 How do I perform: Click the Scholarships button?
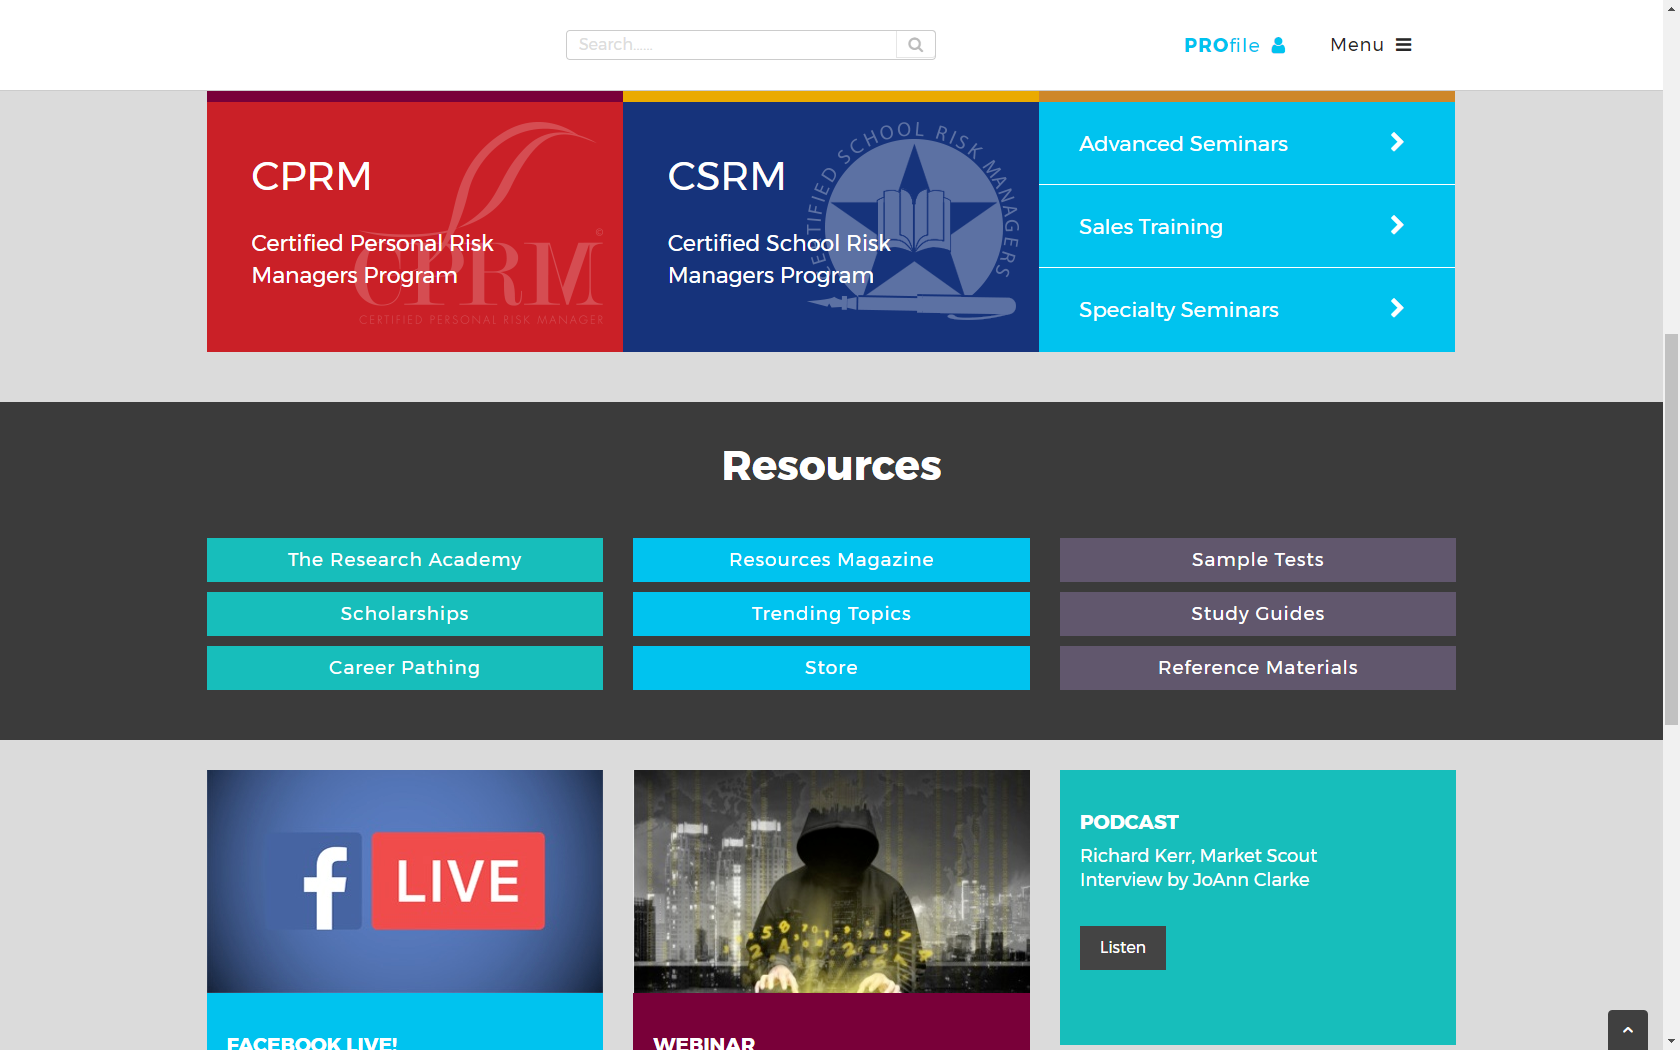(405, 614)
